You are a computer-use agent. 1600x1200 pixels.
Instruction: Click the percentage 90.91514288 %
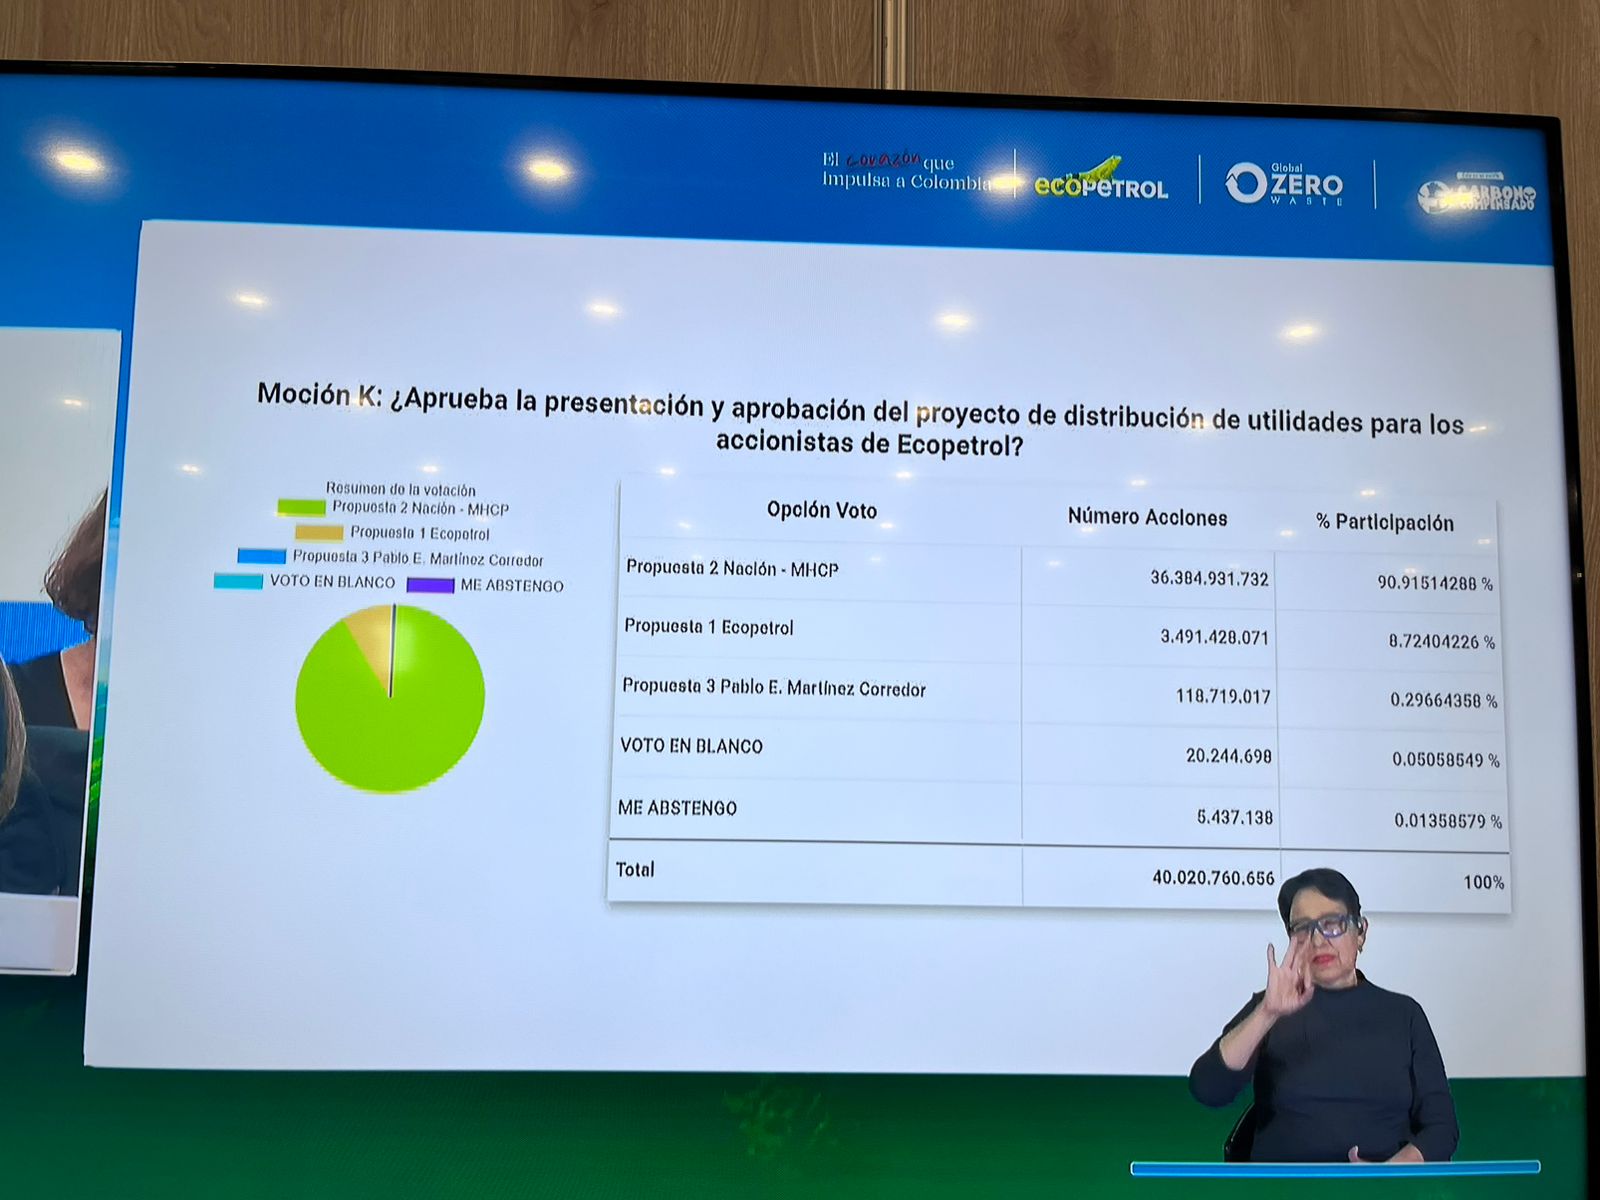coord(1435,582)
